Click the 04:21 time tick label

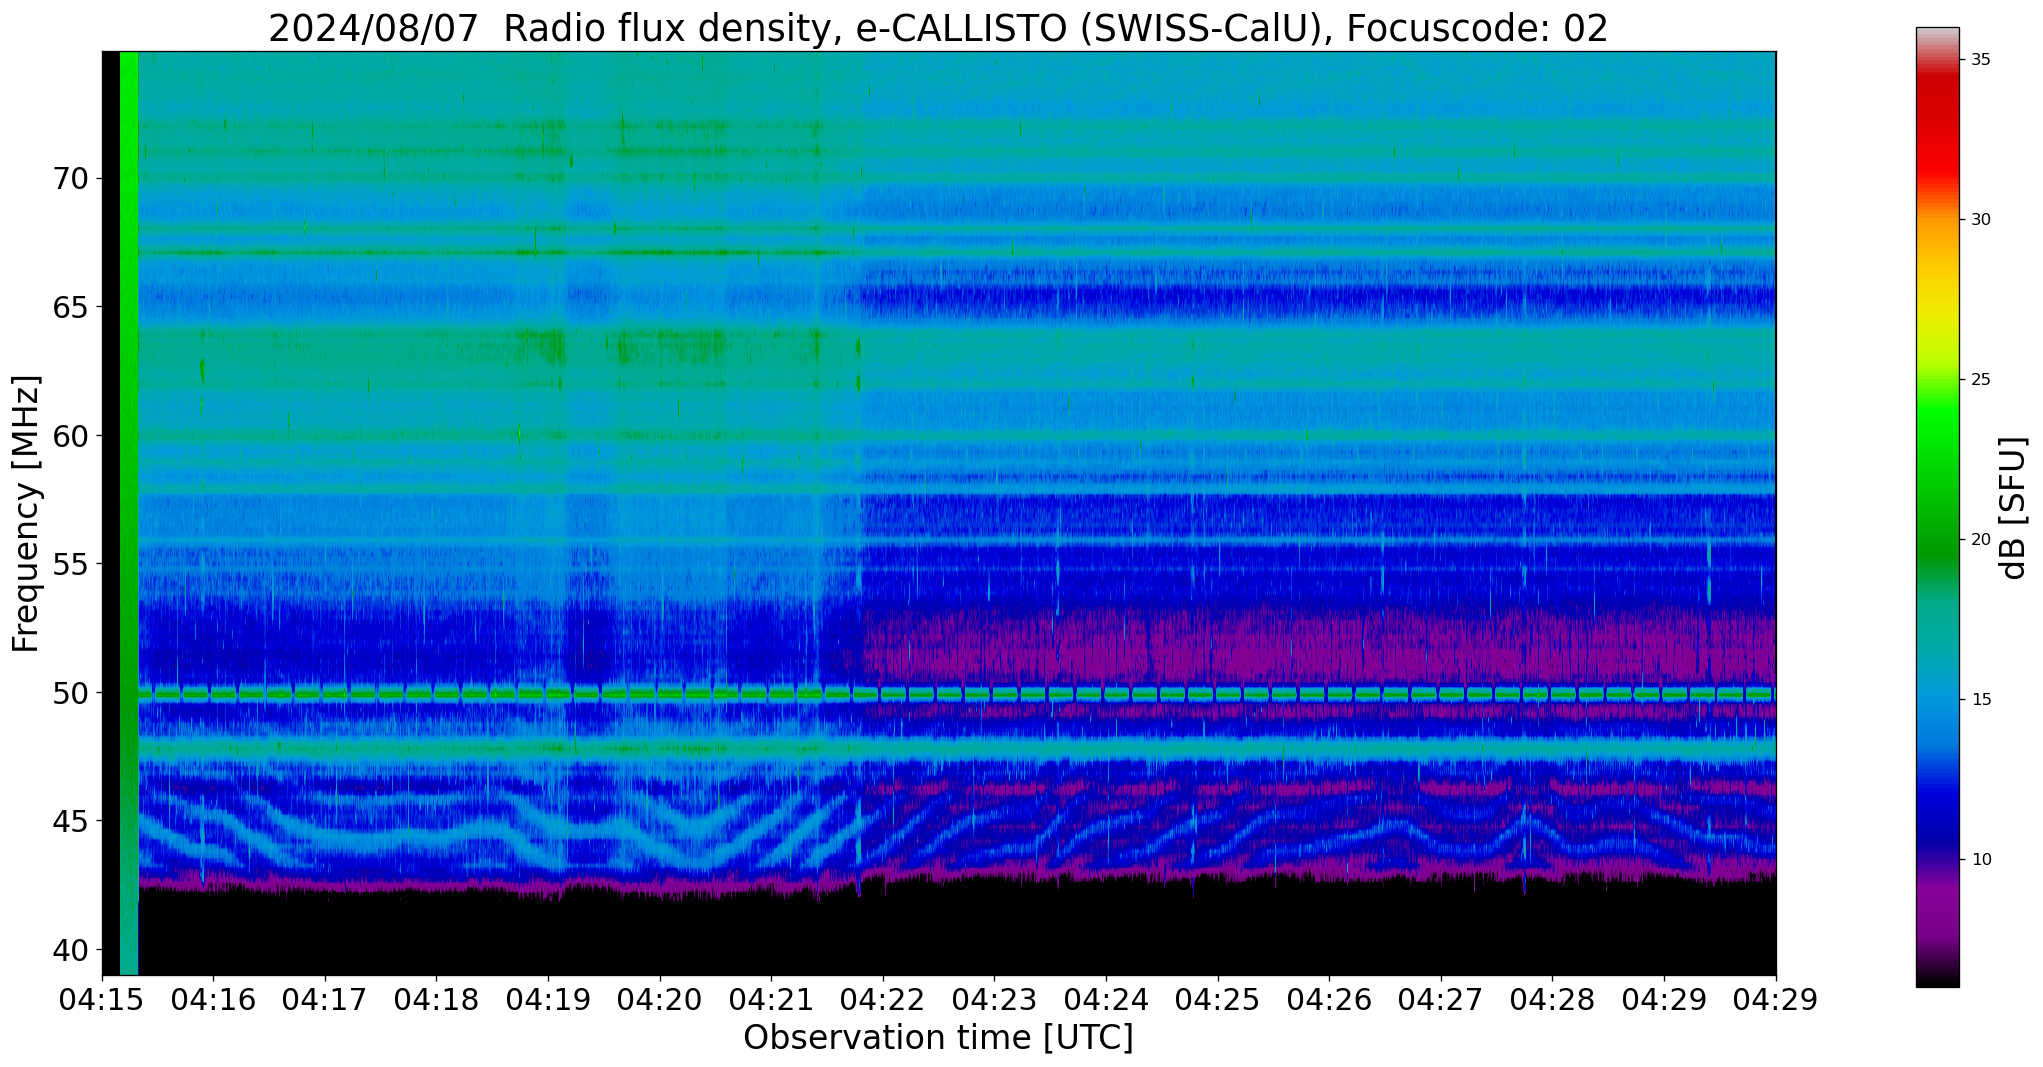click(771, 1000)
